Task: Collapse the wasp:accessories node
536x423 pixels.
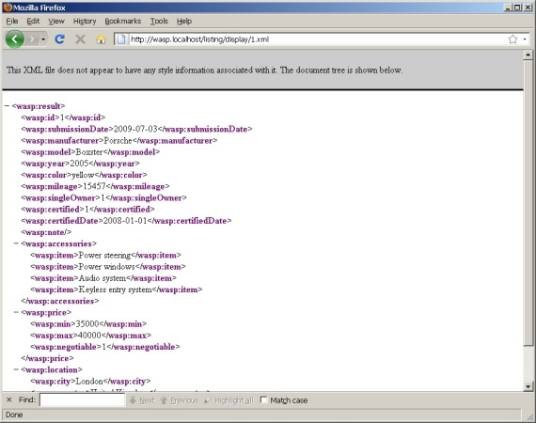Action: (x=16, y=243)
